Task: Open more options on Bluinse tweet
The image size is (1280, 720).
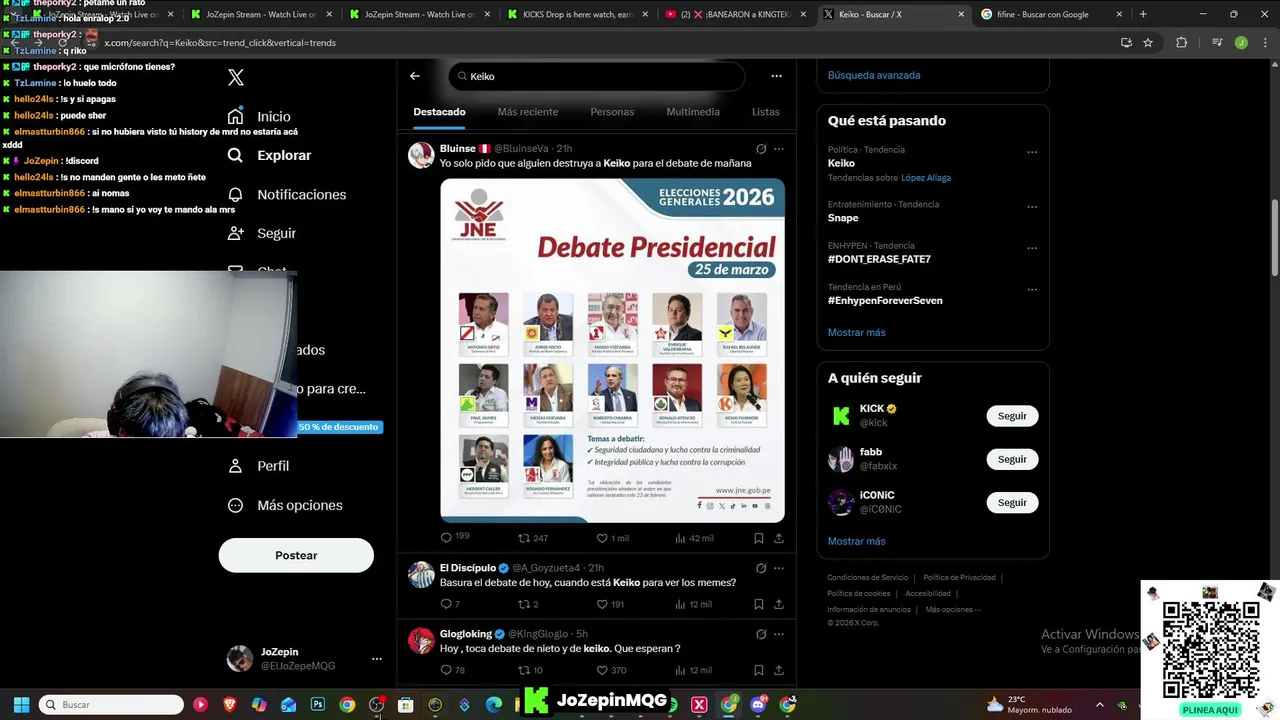Action: point(779,149)
